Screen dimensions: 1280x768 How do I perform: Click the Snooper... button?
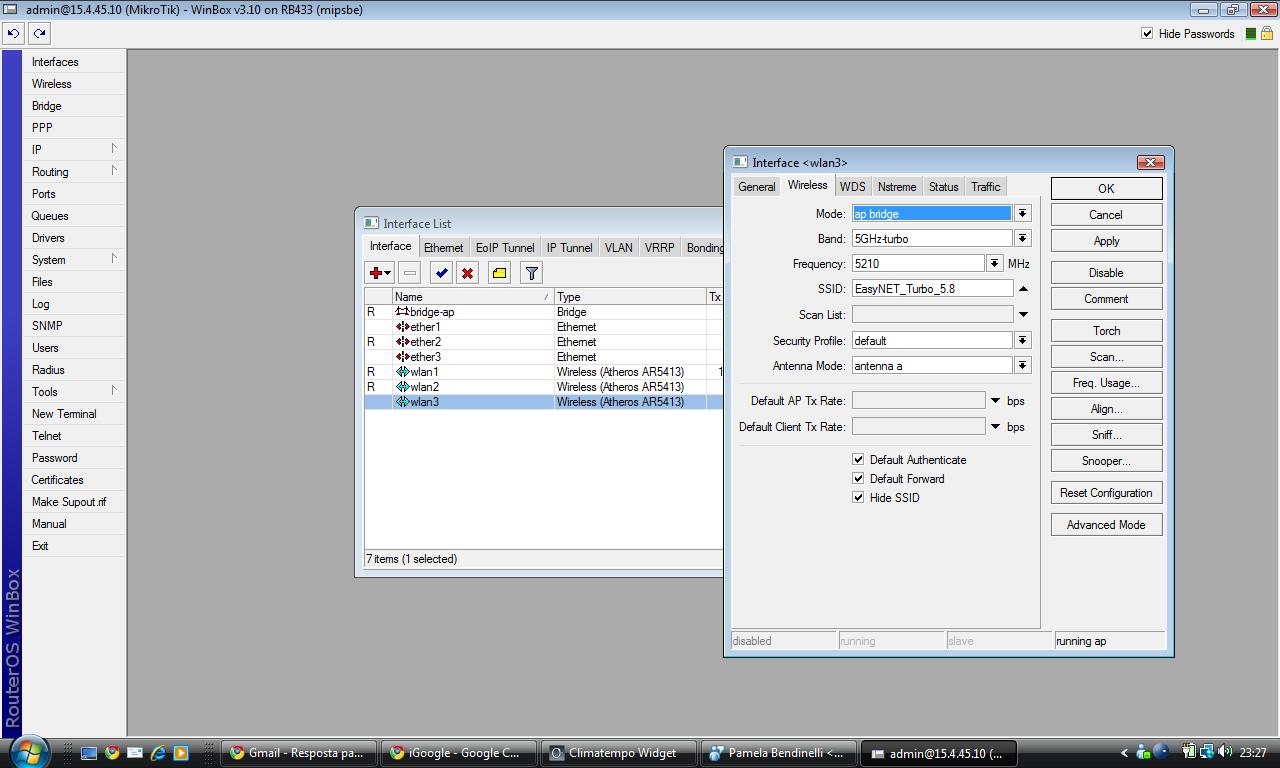[1106, 461]
